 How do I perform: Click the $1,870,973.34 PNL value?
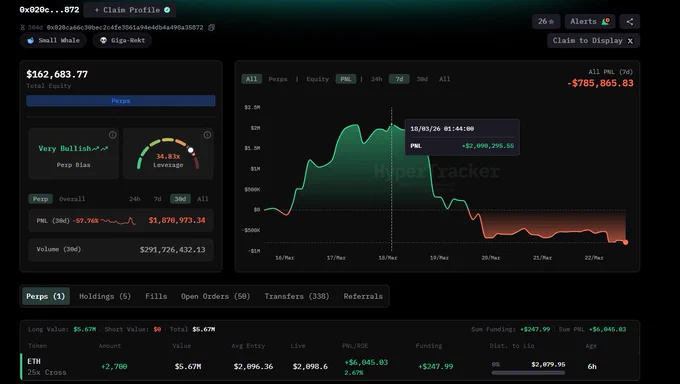[x=177, y=220]
